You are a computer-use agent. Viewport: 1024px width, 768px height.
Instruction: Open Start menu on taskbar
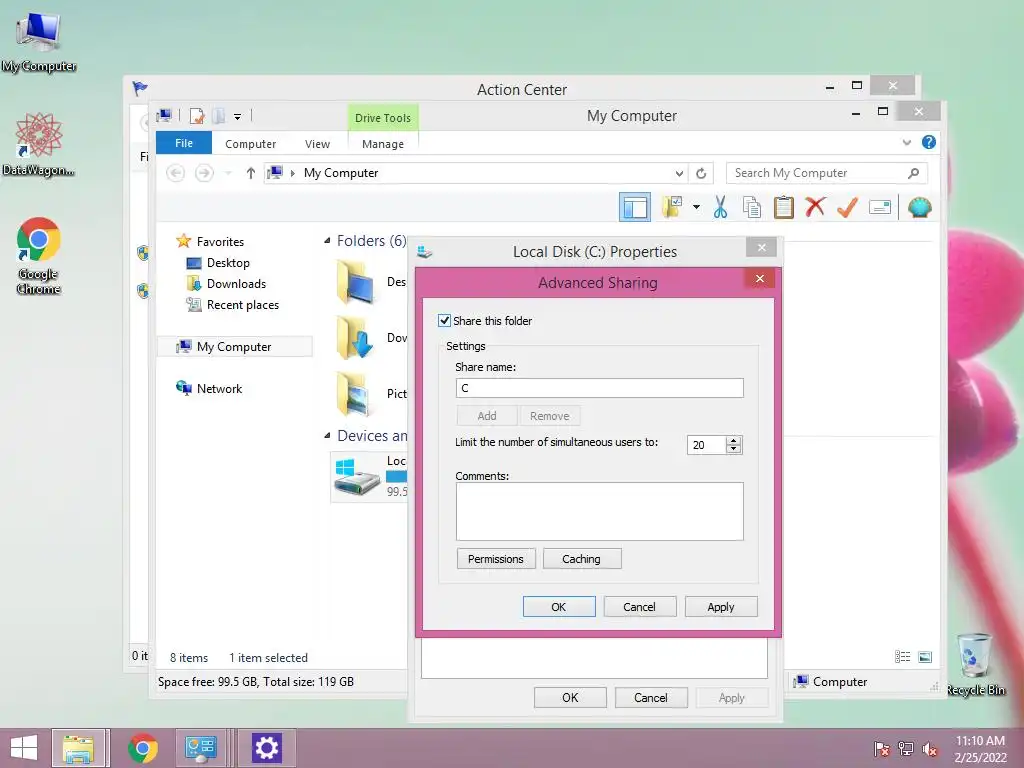tap(24, 748)
